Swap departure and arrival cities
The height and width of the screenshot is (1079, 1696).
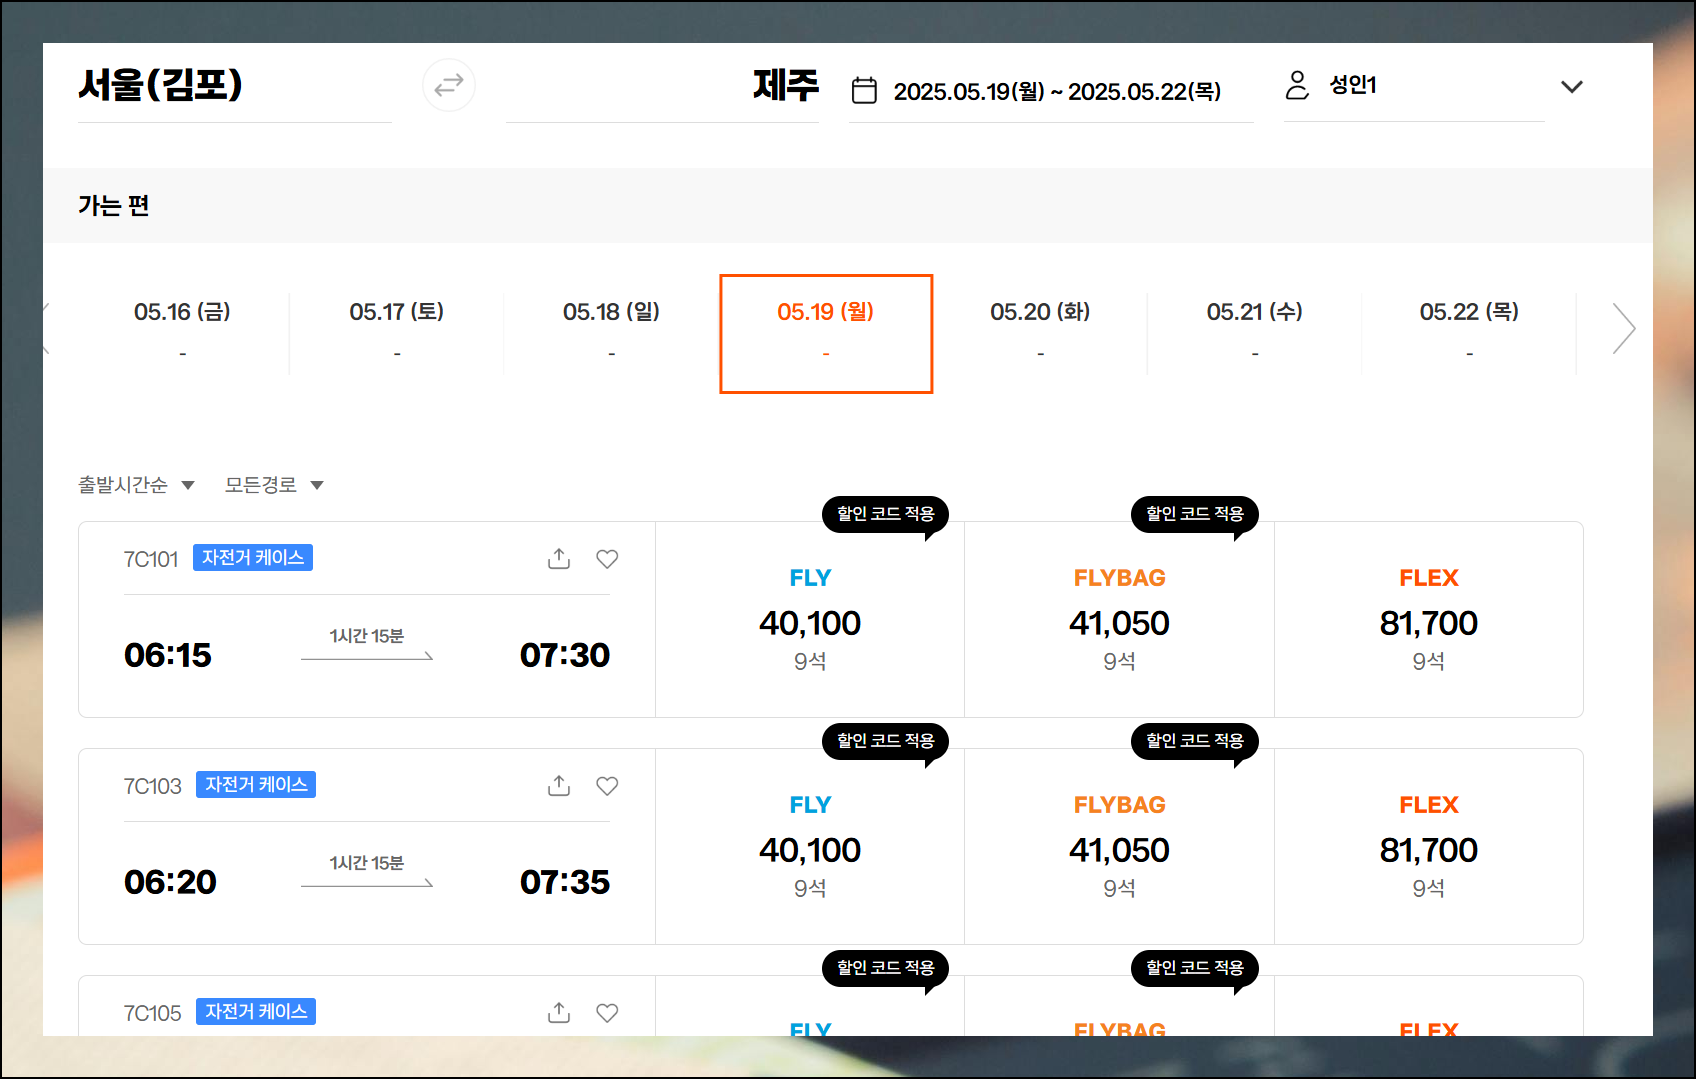click(449, 85)
